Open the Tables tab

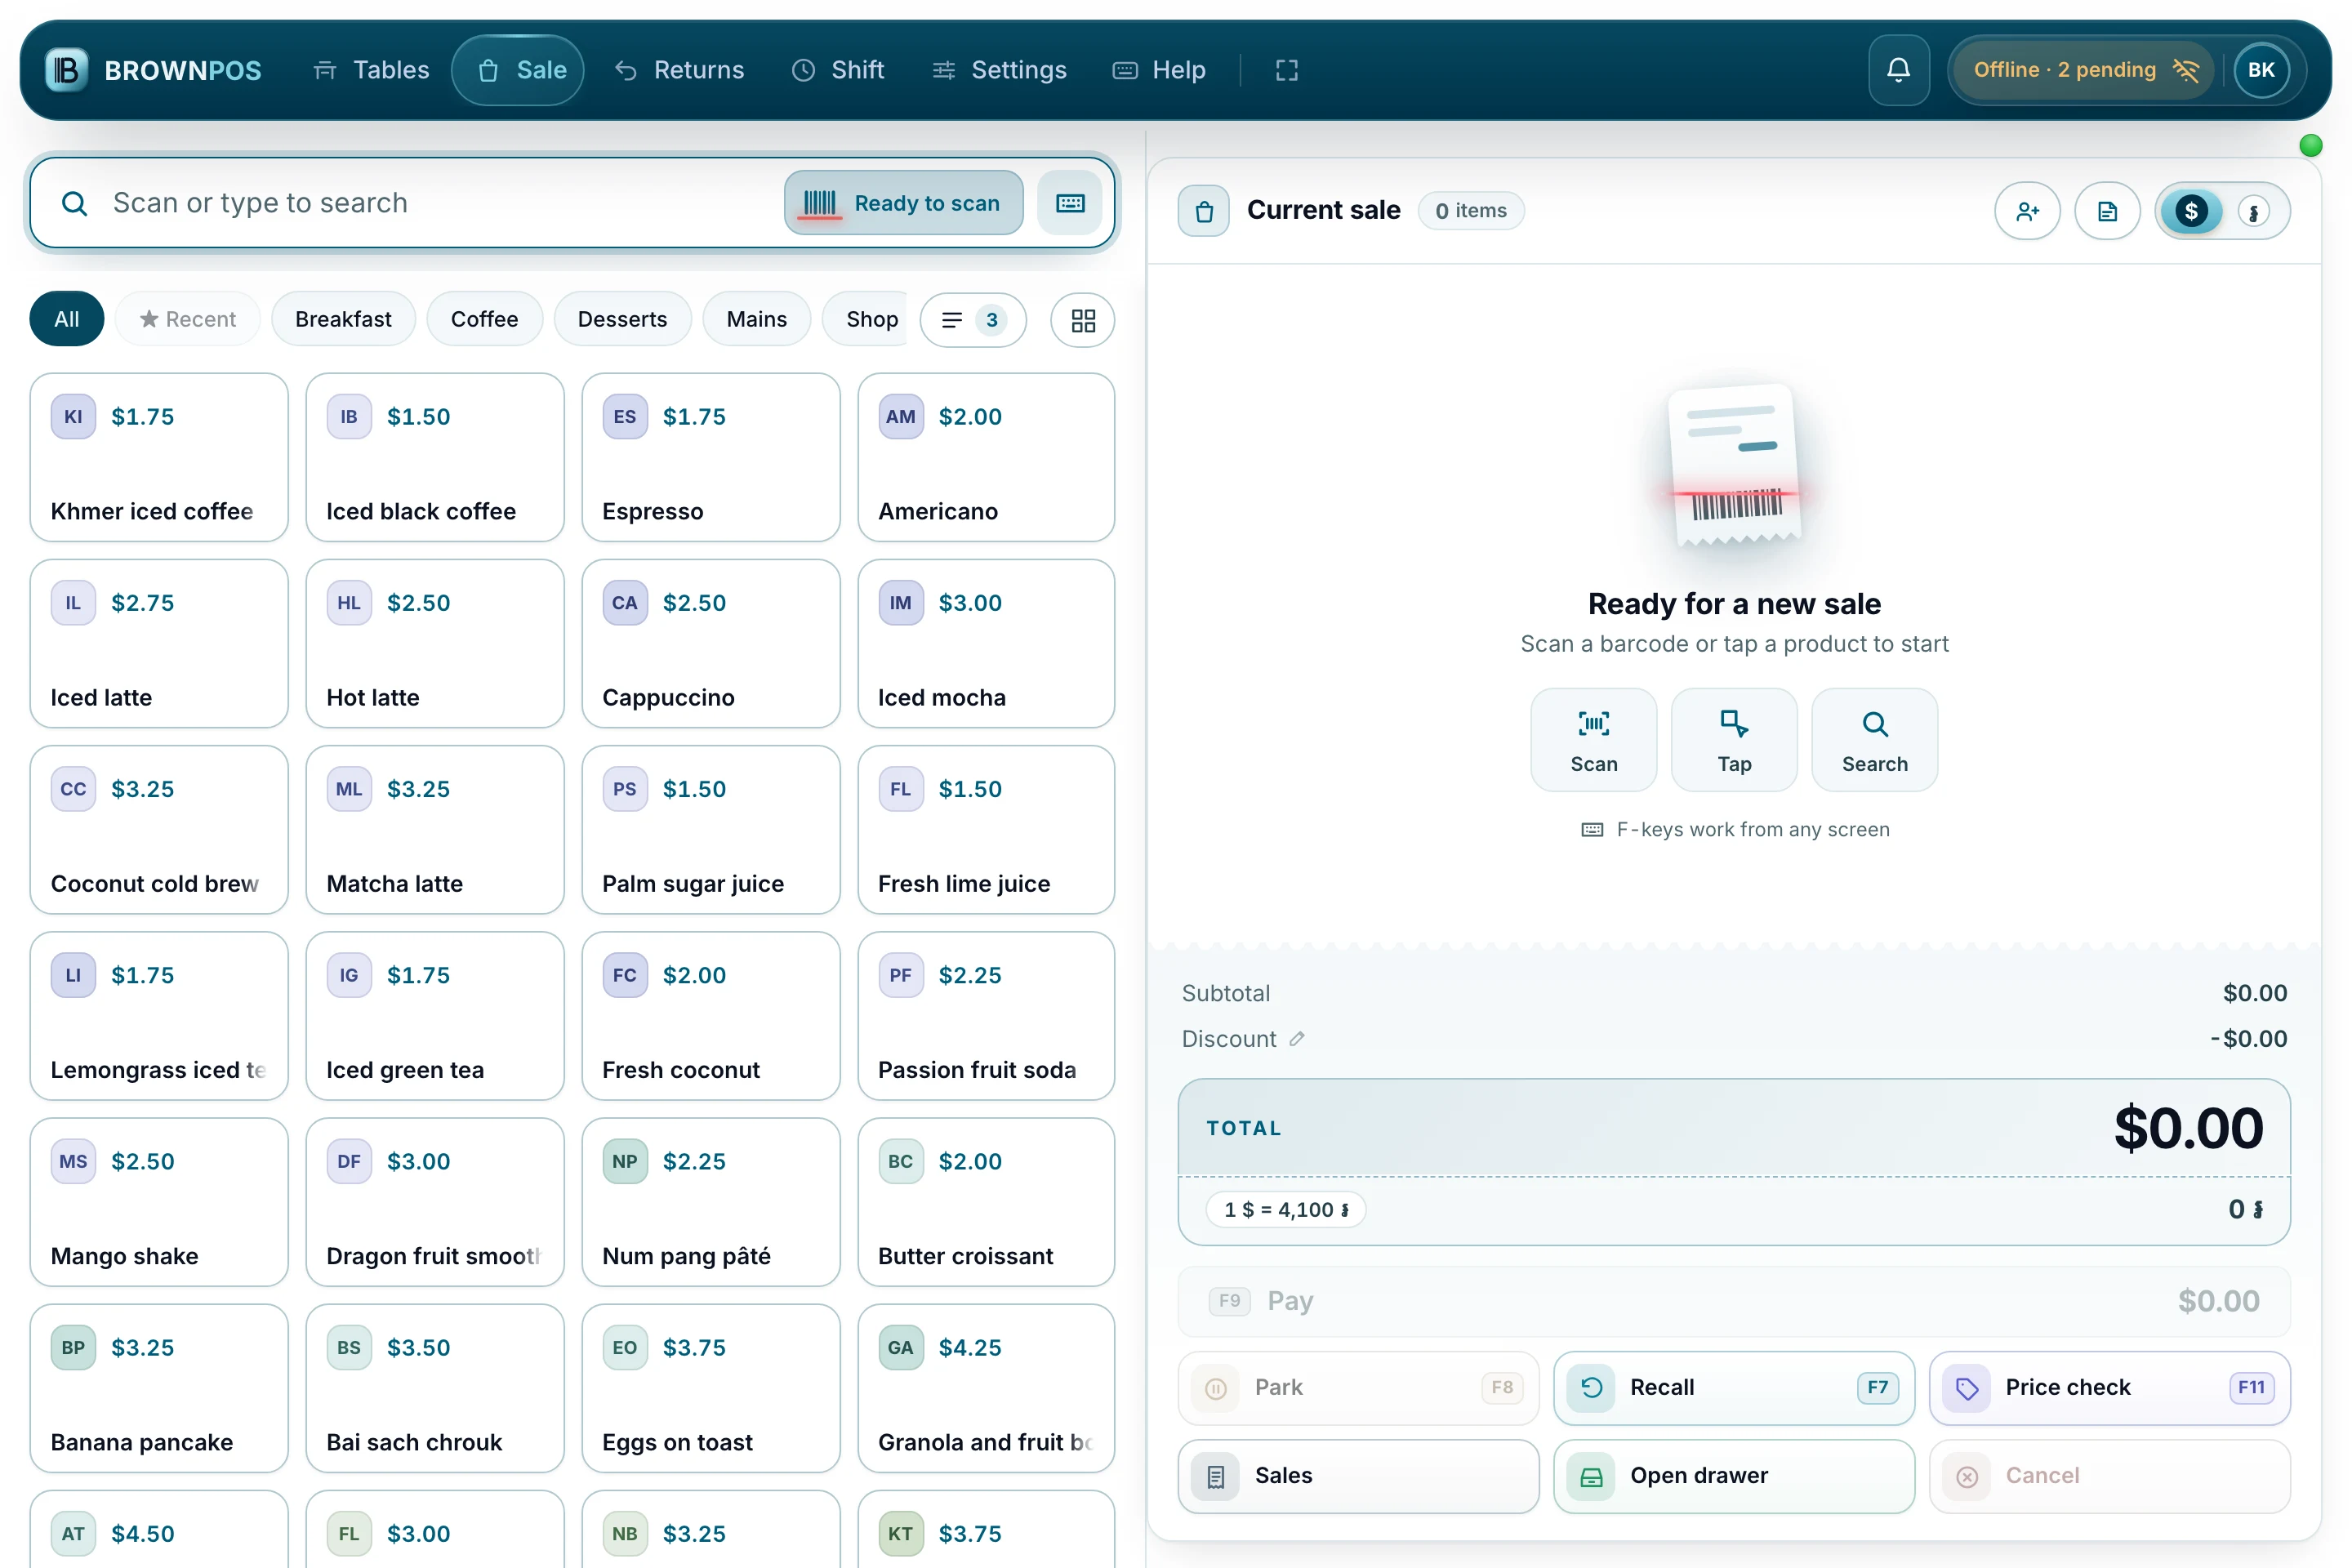pyautogui.click(x=371, y=70)
